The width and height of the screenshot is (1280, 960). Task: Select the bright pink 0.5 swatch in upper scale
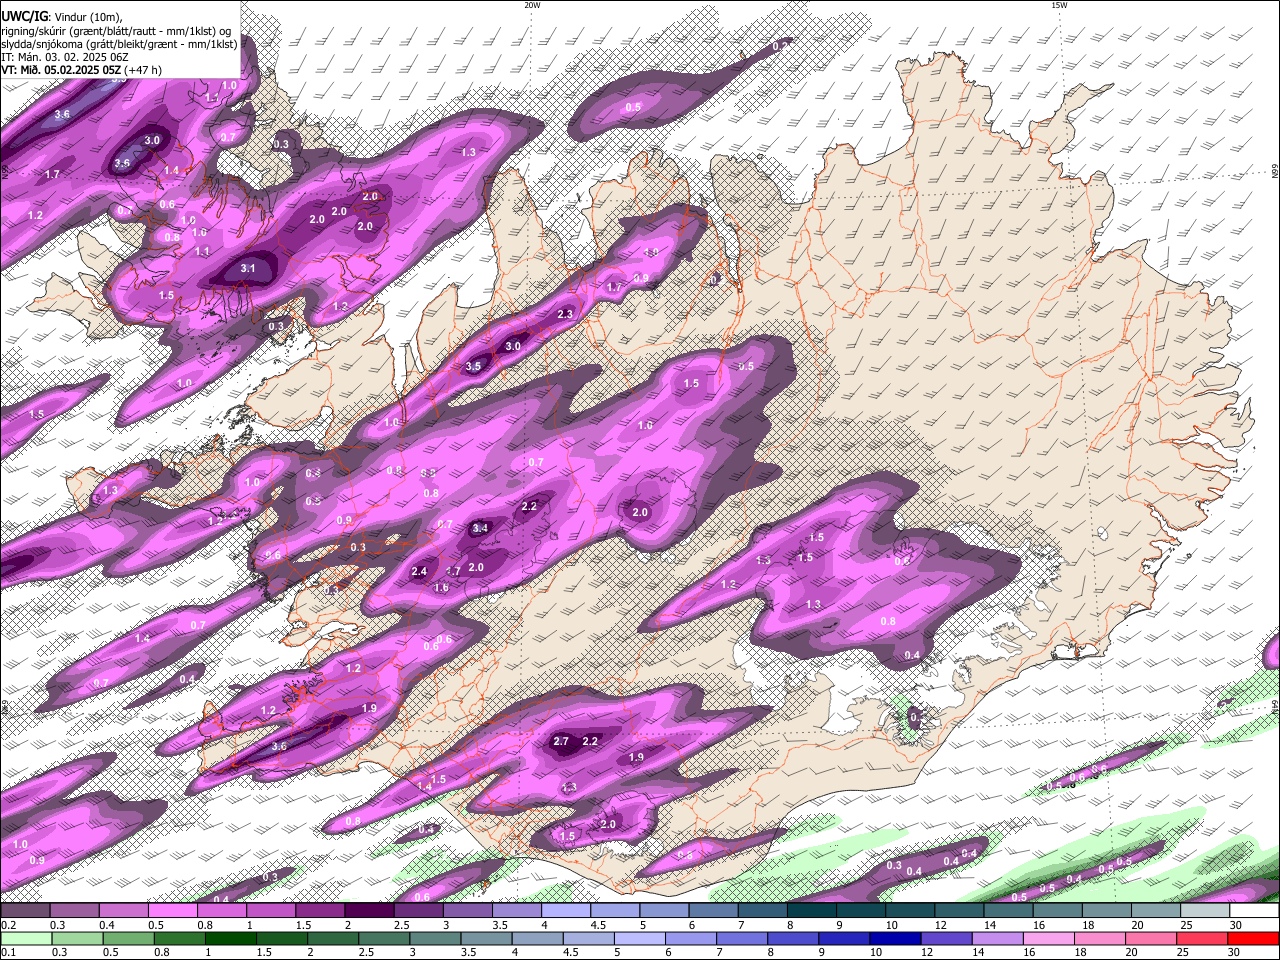point(172,911)
